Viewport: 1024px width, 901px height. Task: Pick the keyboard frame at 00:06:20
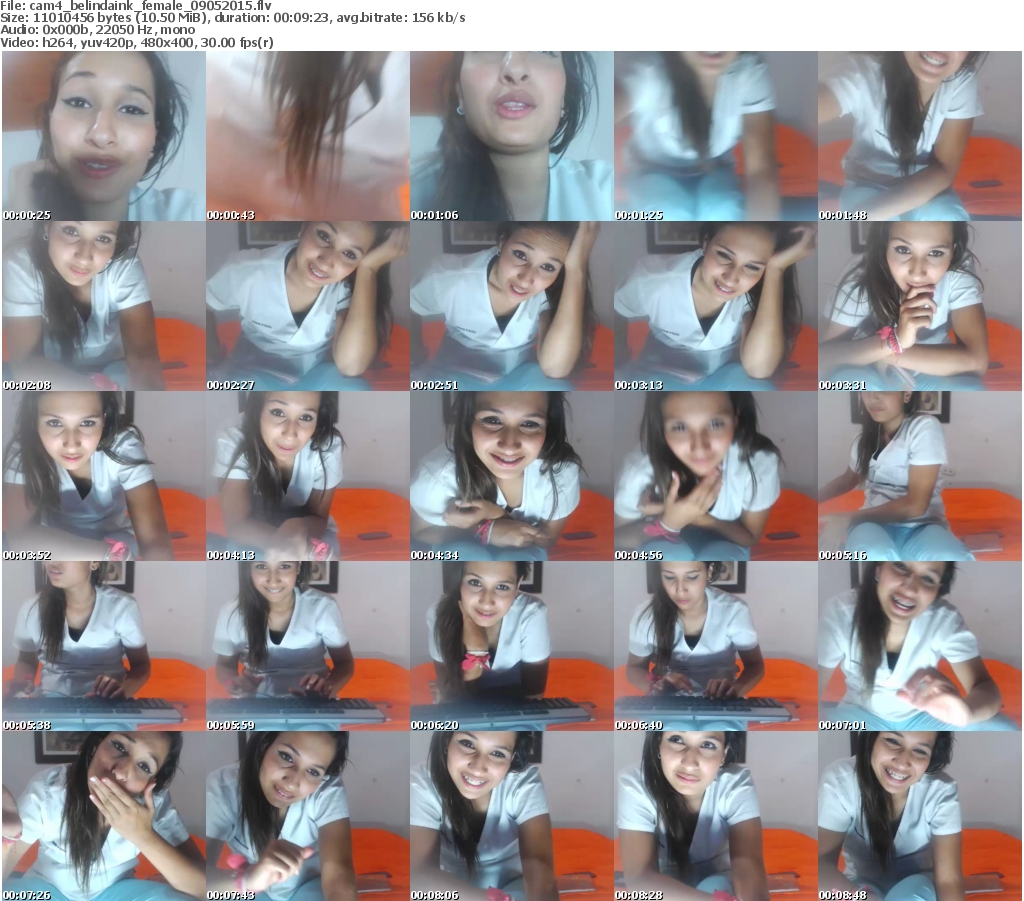click(511, 646)
